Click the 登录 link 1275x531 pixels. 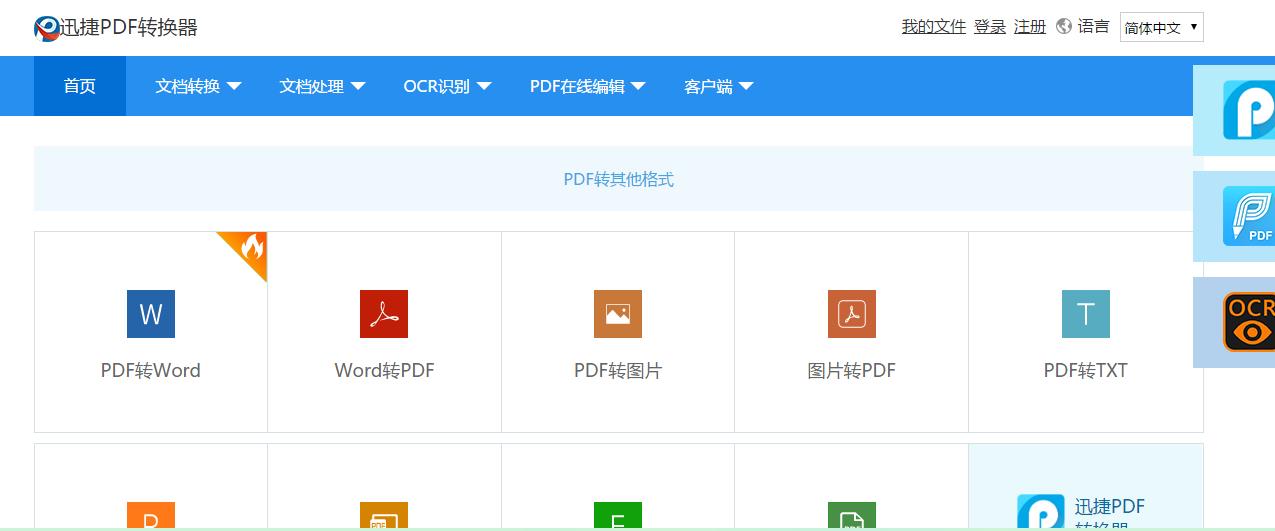(x=990, y=27)
